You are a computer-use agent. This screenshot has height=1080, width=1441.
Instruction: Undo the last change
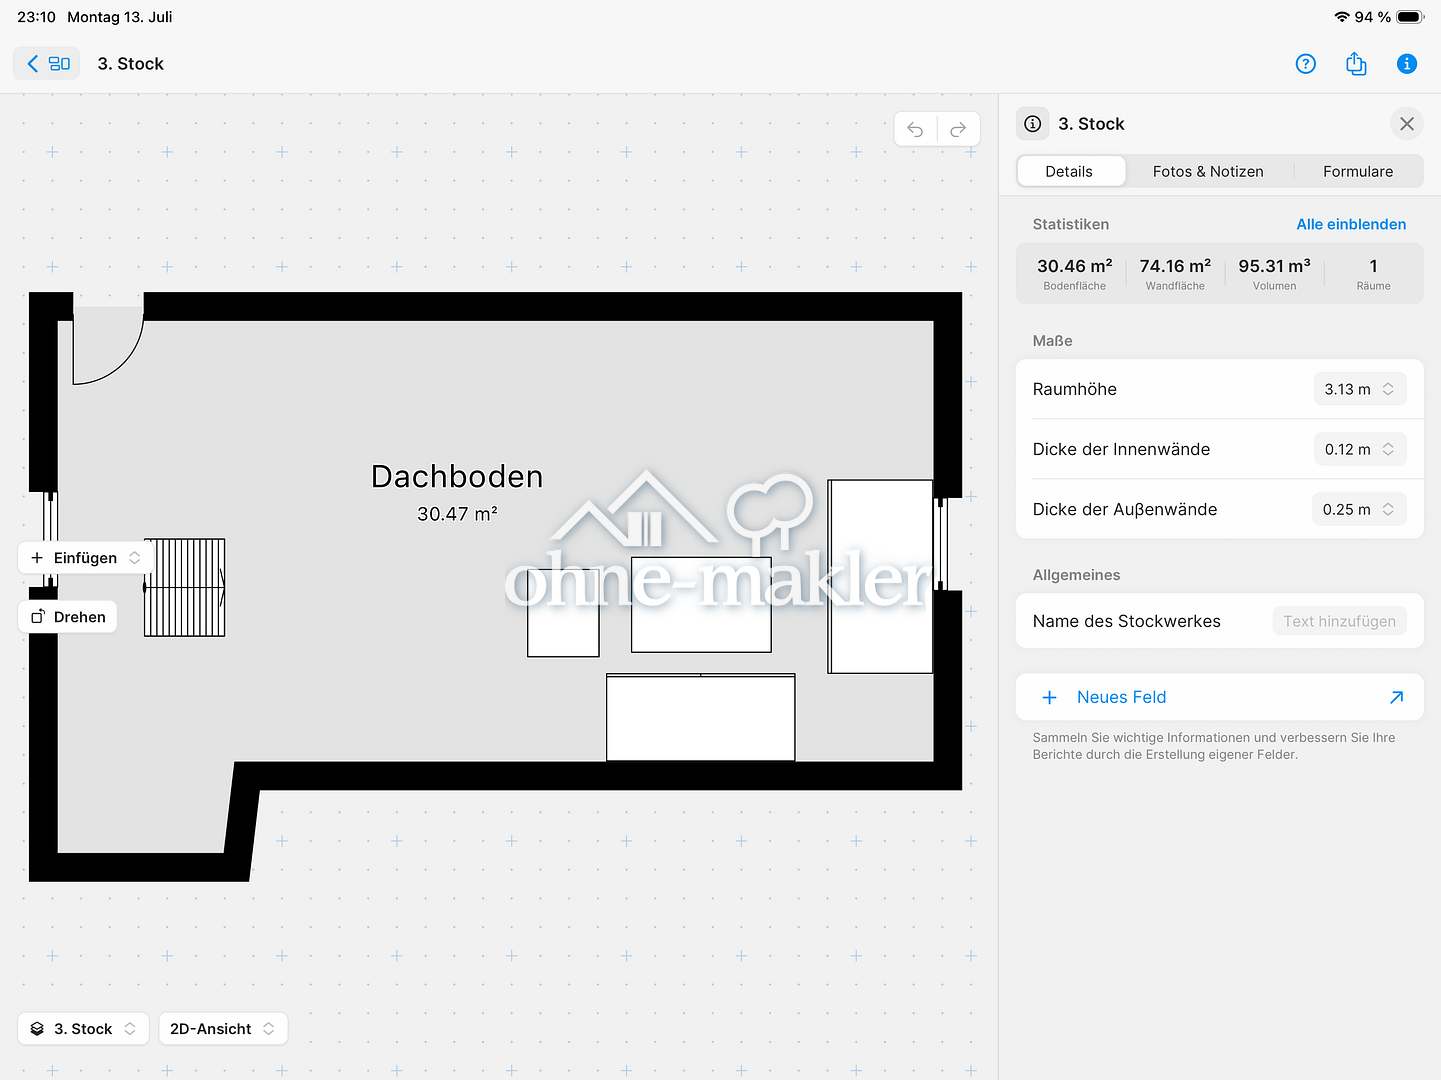[915, 129]
